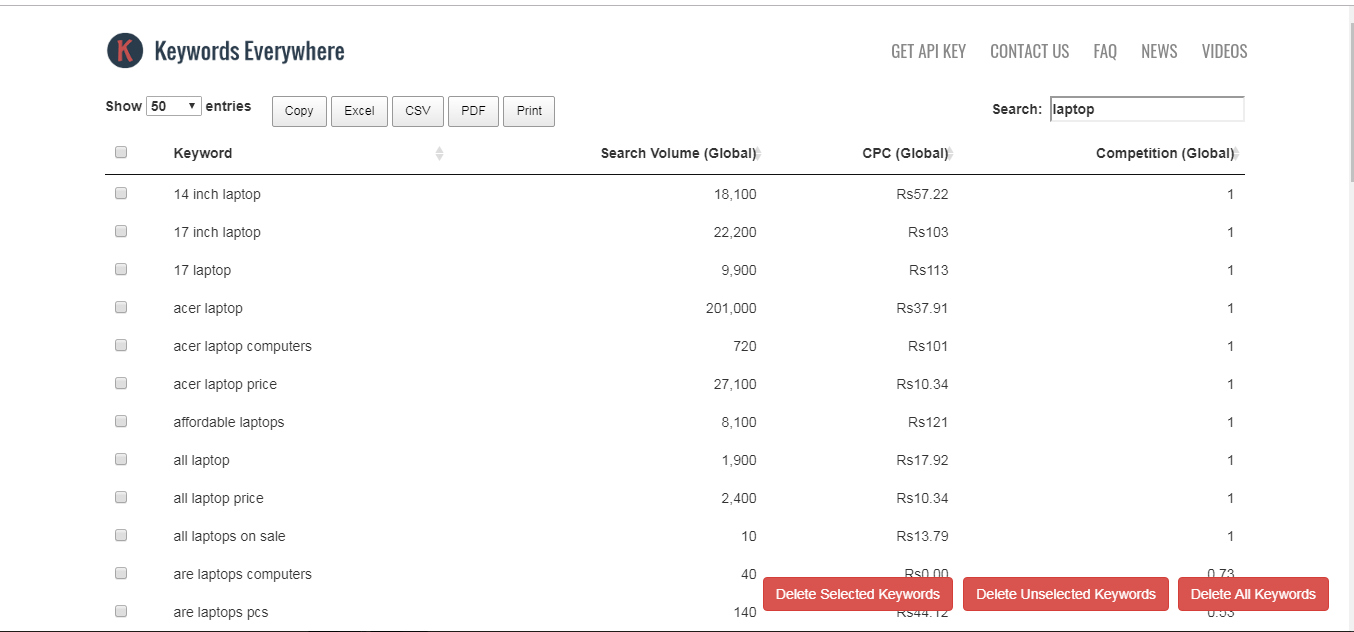Click the Keyword column header

click(203, 153)
